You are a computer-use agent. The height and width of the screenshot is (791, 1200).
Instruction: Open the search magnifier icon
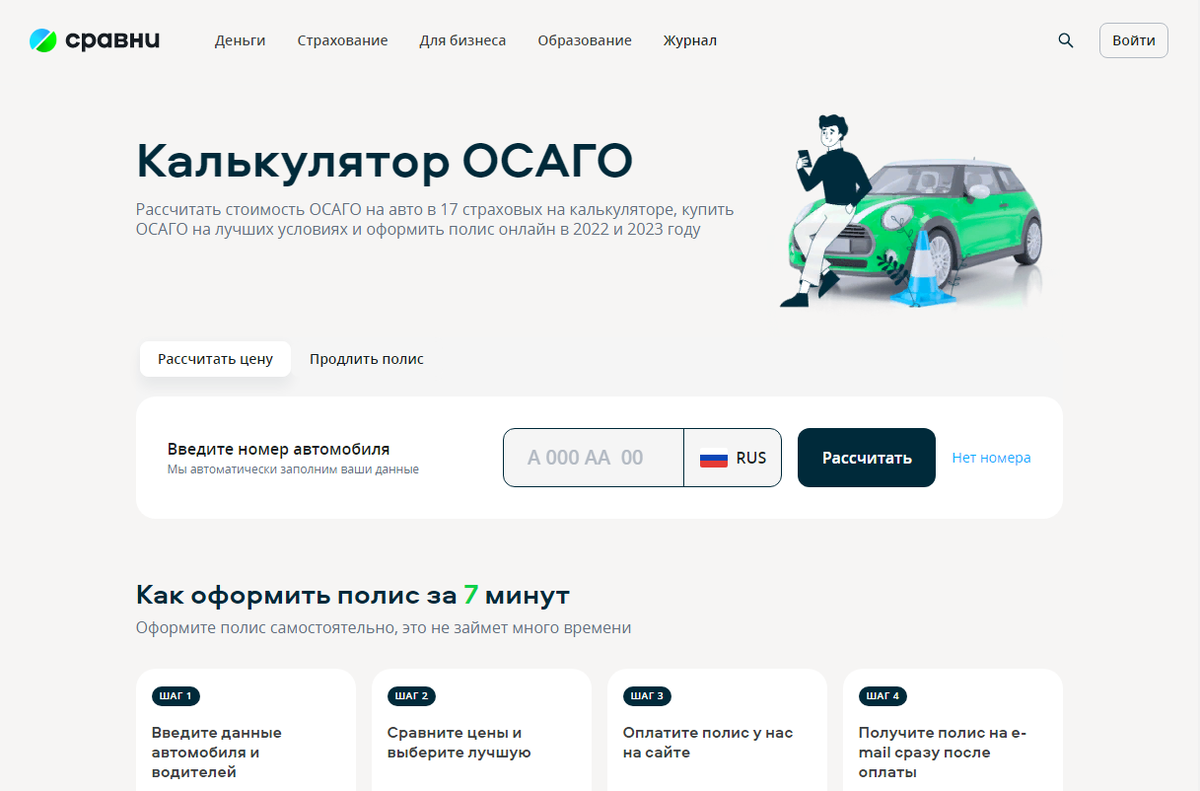[x=1066, y=41]
